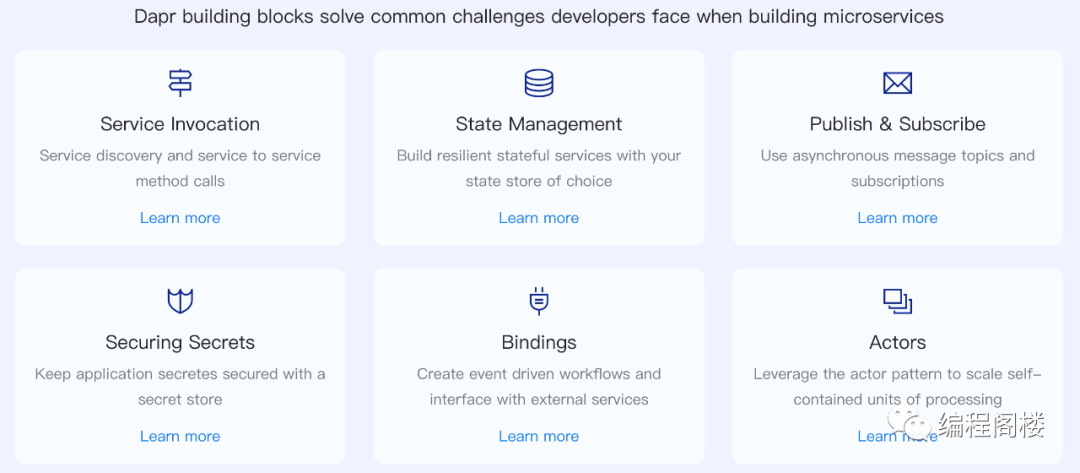Image resolution: width=1080 pixels, height=473 pixels.
Task: Click the Securing Secrets card title
Action: (180, 342)
